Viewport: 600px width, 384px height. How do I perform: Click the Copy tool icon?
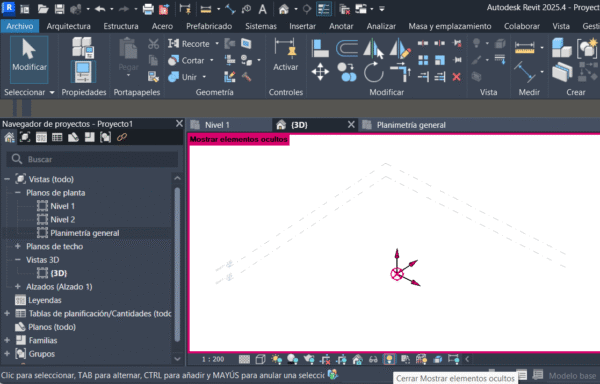click(347, 72)
